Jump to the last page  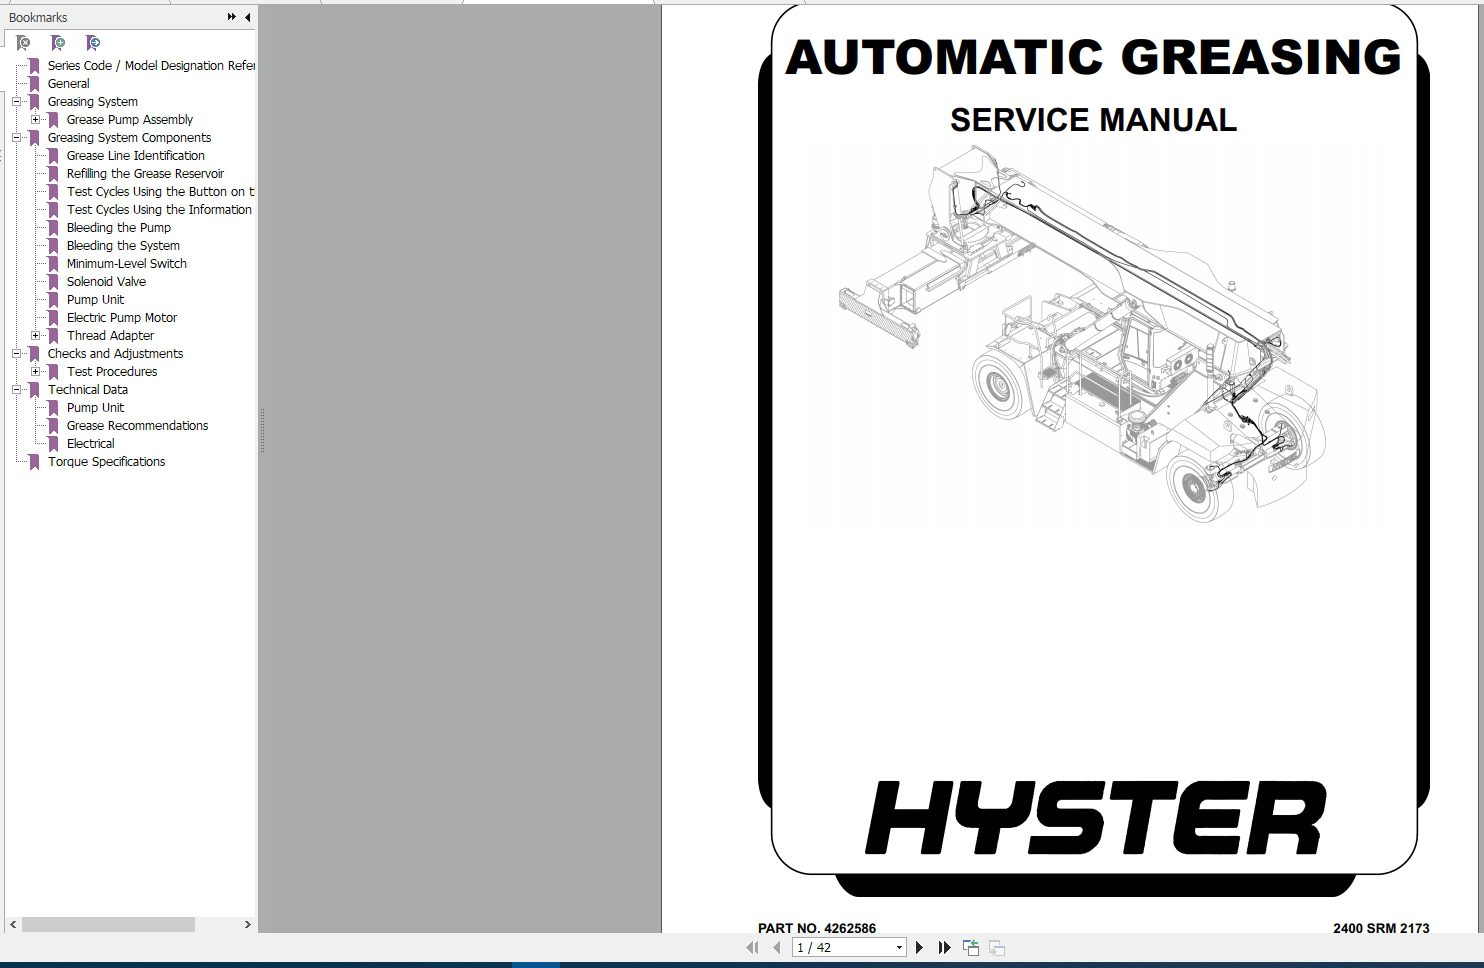pos(944,947)
